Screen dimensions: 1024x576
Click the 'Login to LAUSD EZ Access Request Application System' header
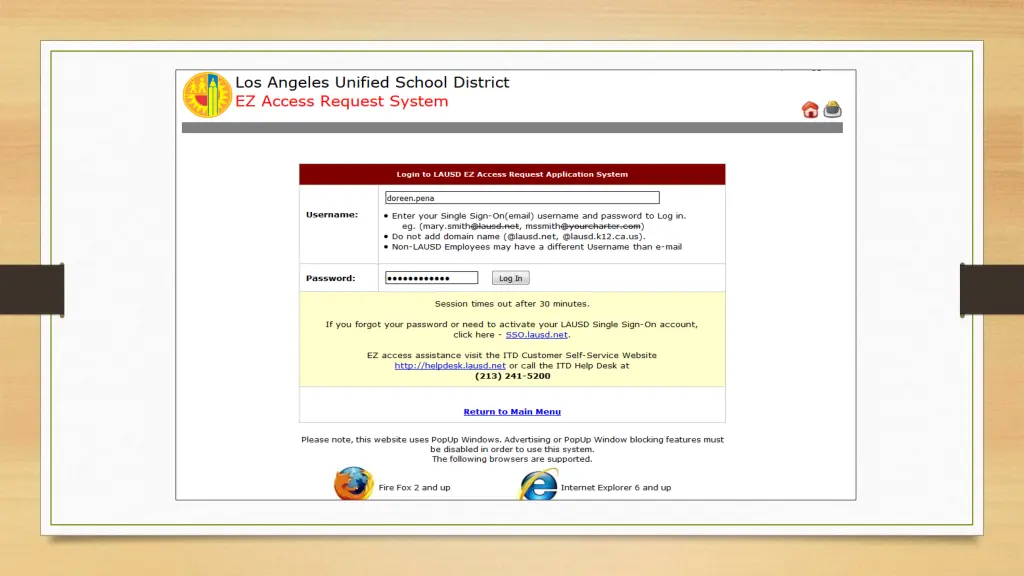point(512,174)
